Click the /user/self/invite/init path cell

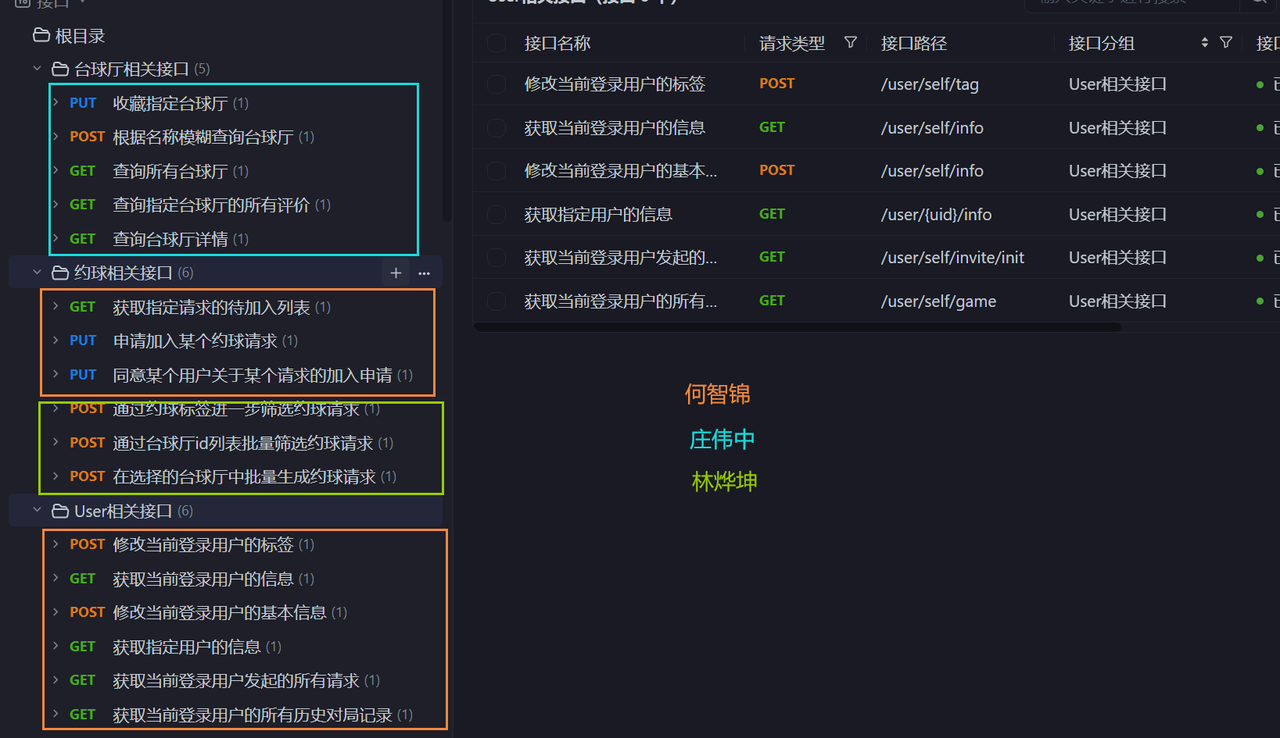[953, 258]
